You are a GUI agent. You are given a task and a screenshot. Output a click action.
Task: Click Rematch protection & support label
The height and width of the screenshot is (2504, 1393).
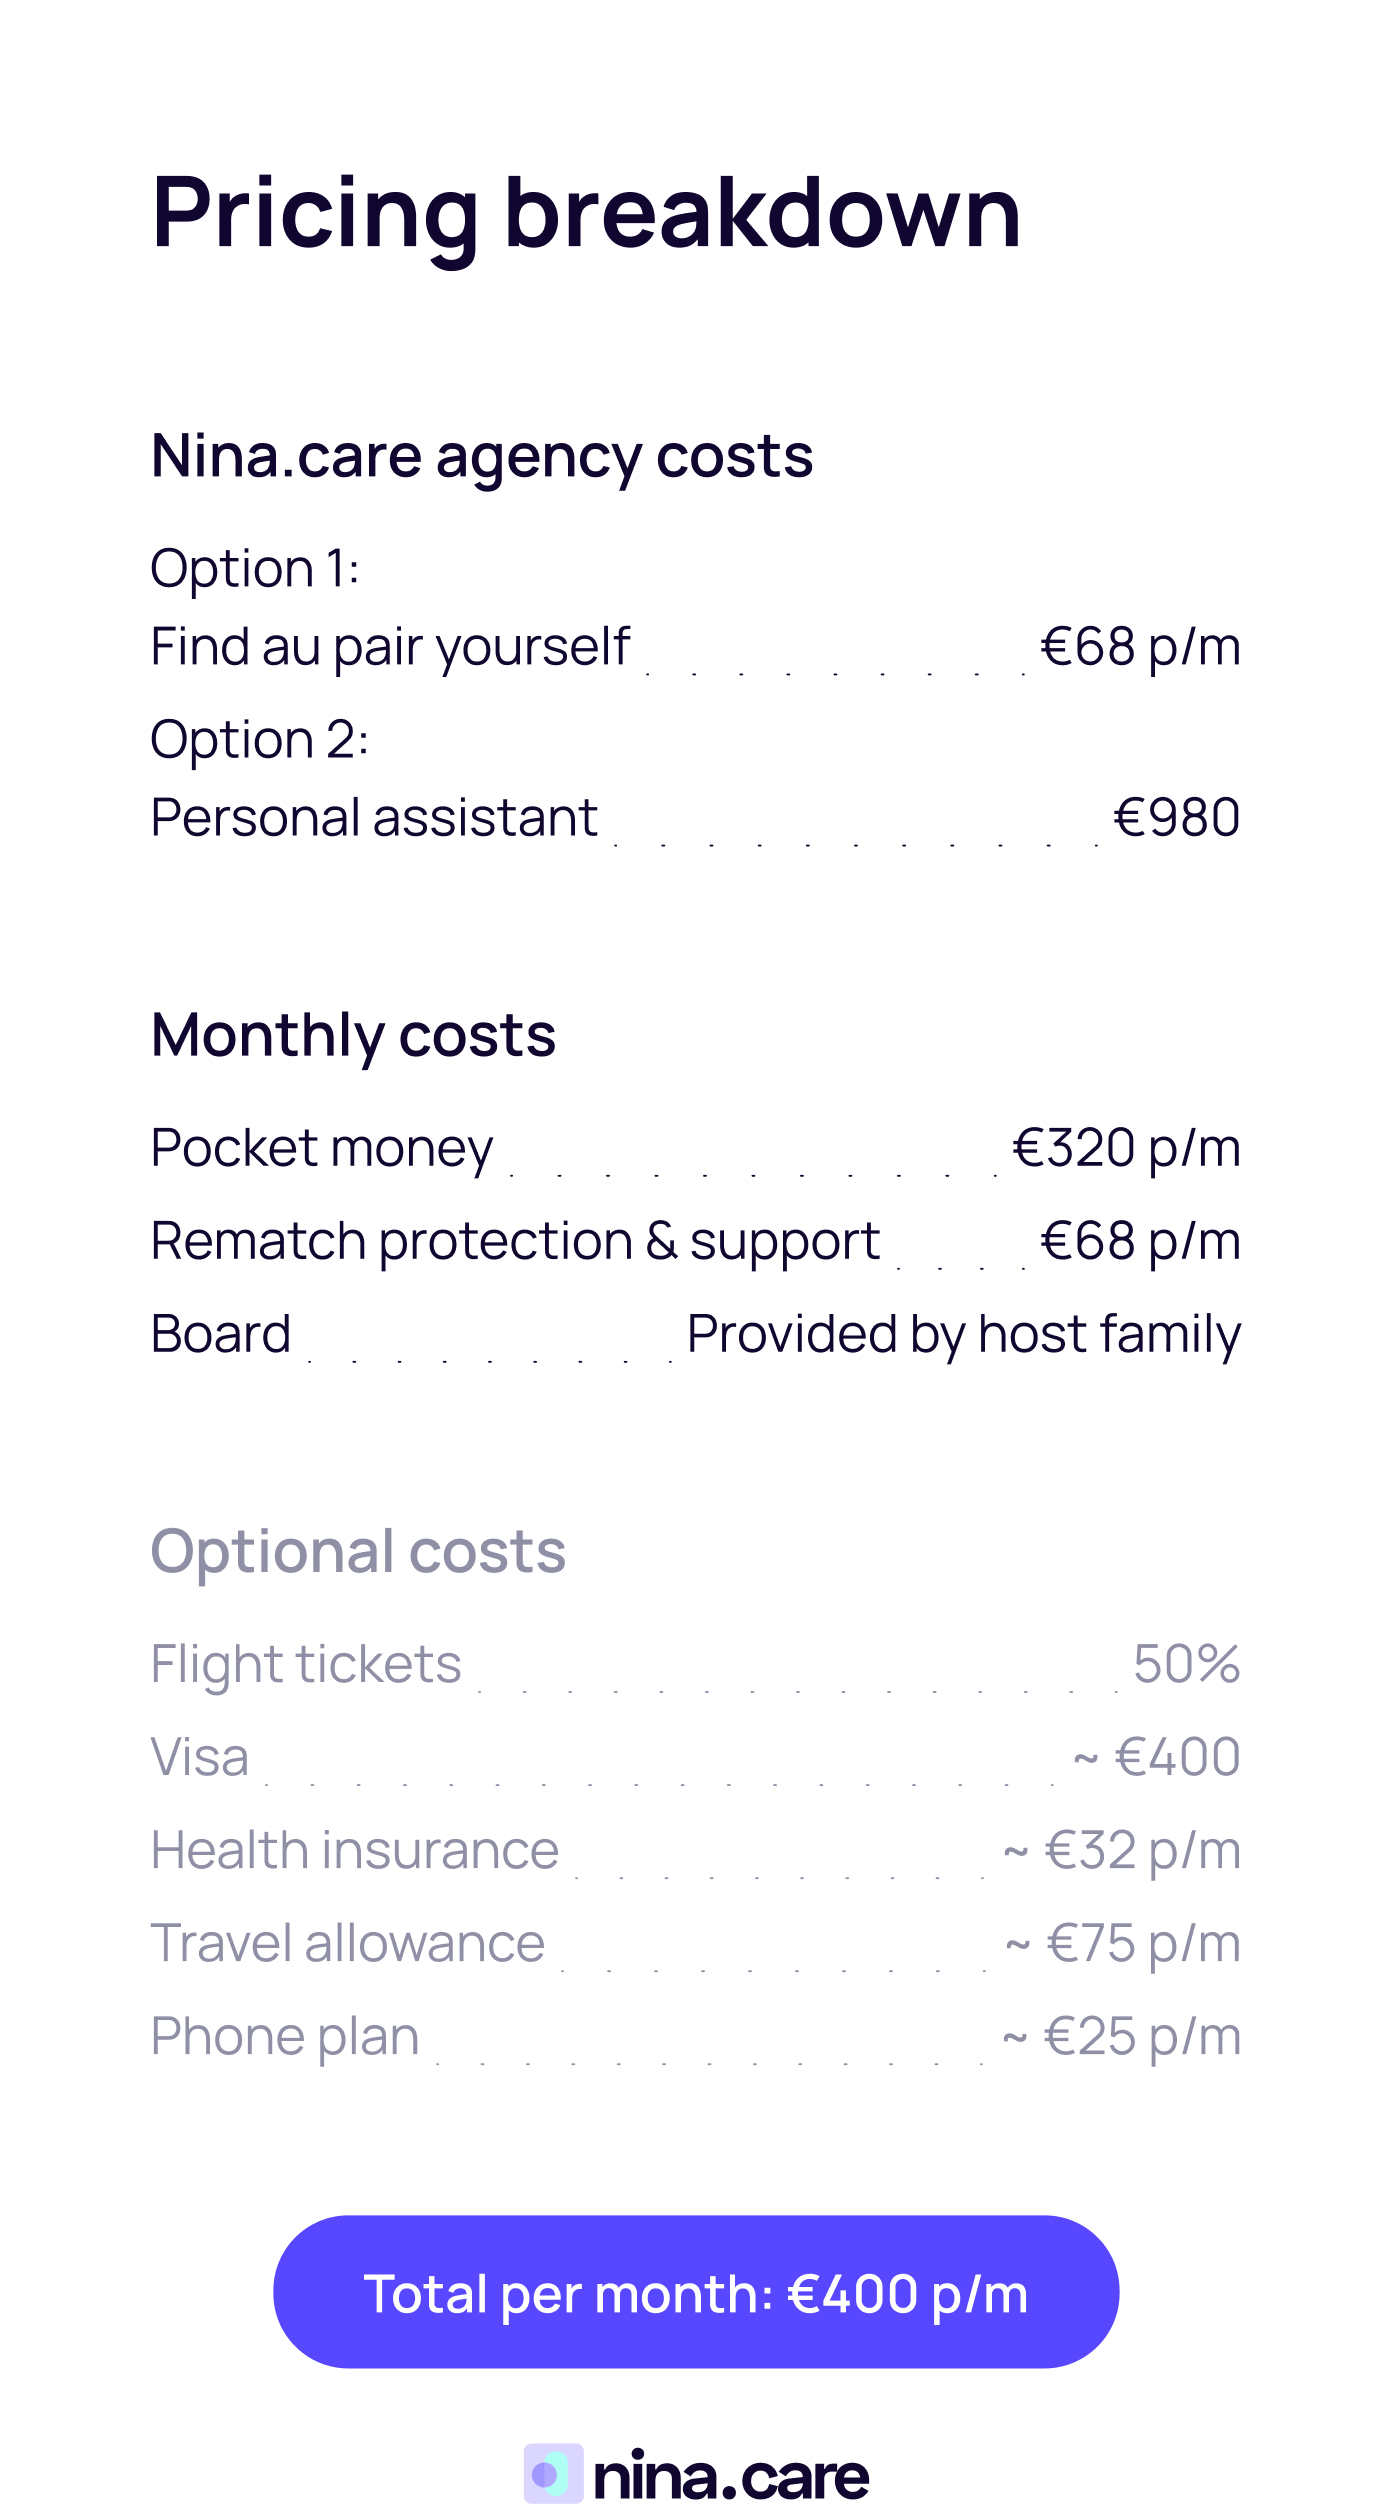515,1241
